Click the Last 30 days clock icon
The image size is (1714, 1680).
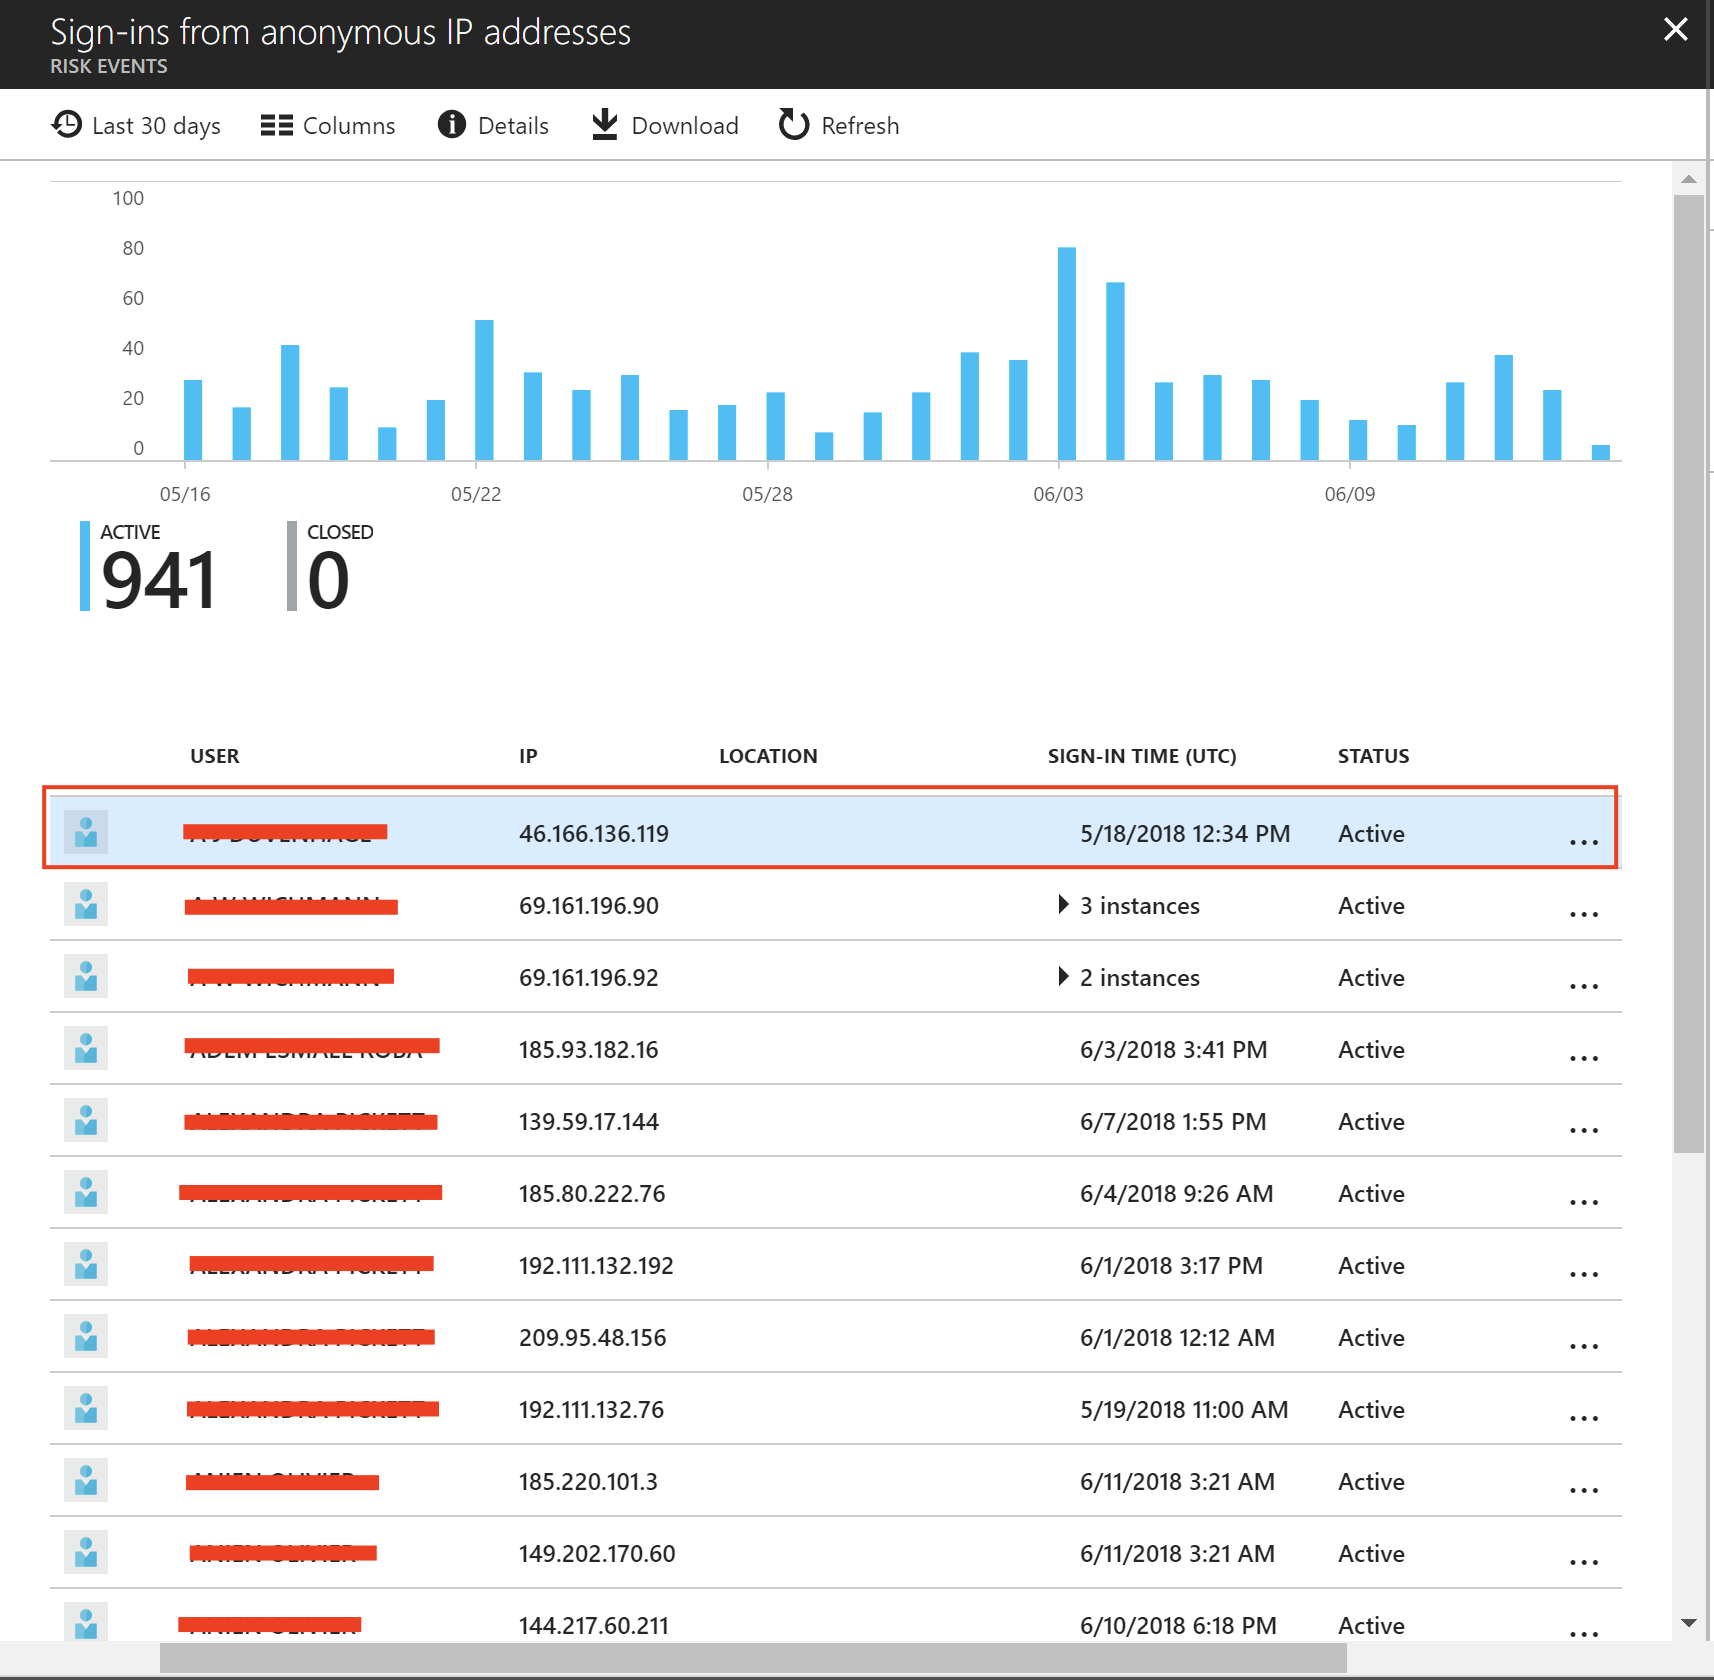[67, 125]
